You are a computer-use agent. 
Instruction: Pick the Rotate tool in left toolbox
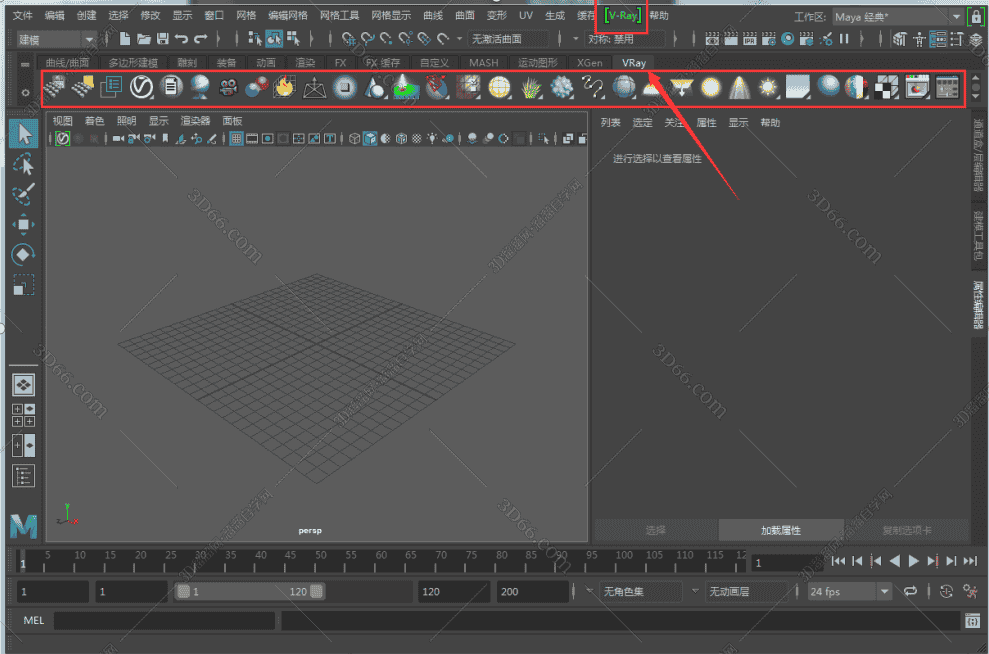(24, 255)
